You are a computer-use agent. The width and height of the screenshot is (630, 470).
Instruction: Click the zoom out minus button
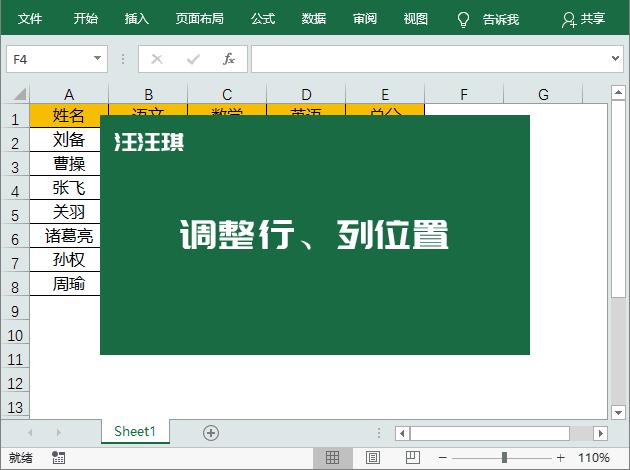(x=443, y=458)
